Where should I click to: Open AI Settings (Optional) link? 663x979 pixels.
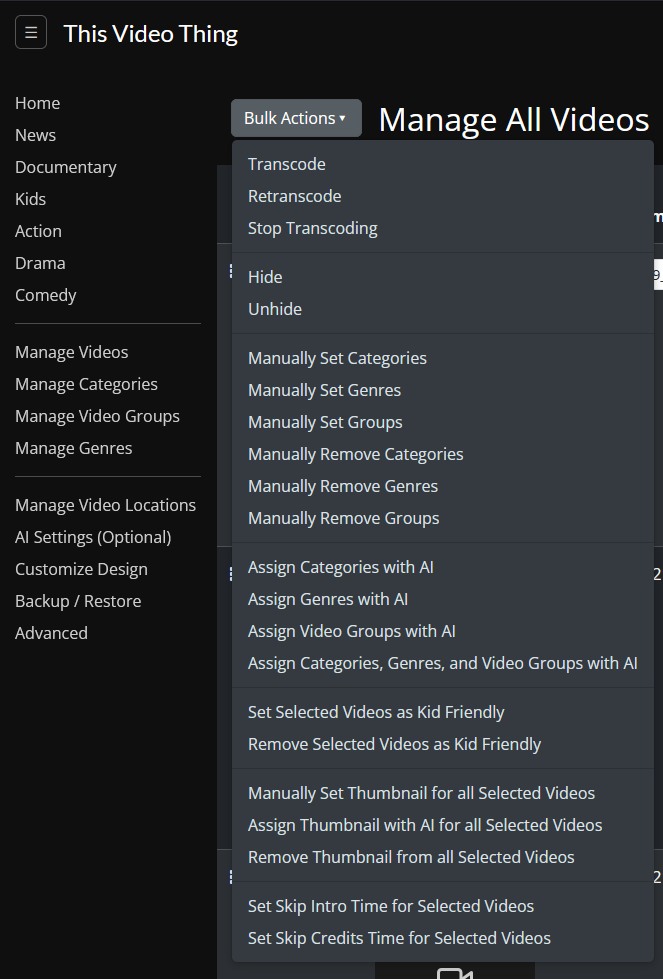(93, 538)
